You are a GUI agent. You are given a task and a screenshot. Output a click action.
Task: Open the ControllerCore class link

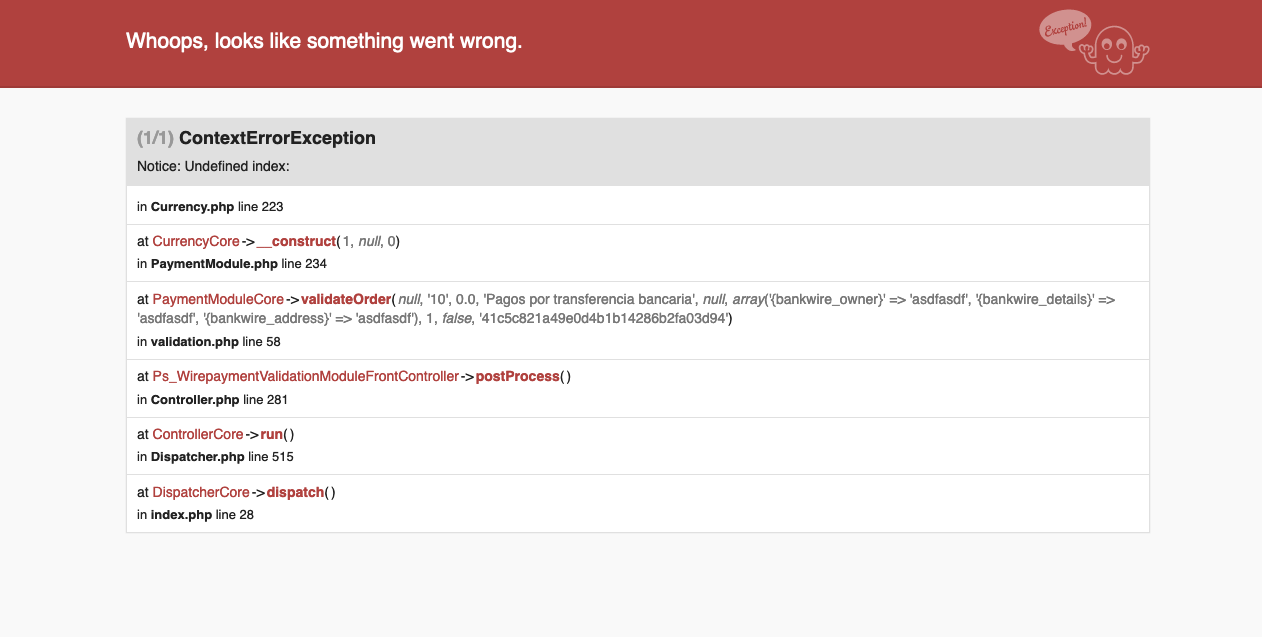point(198,434)
